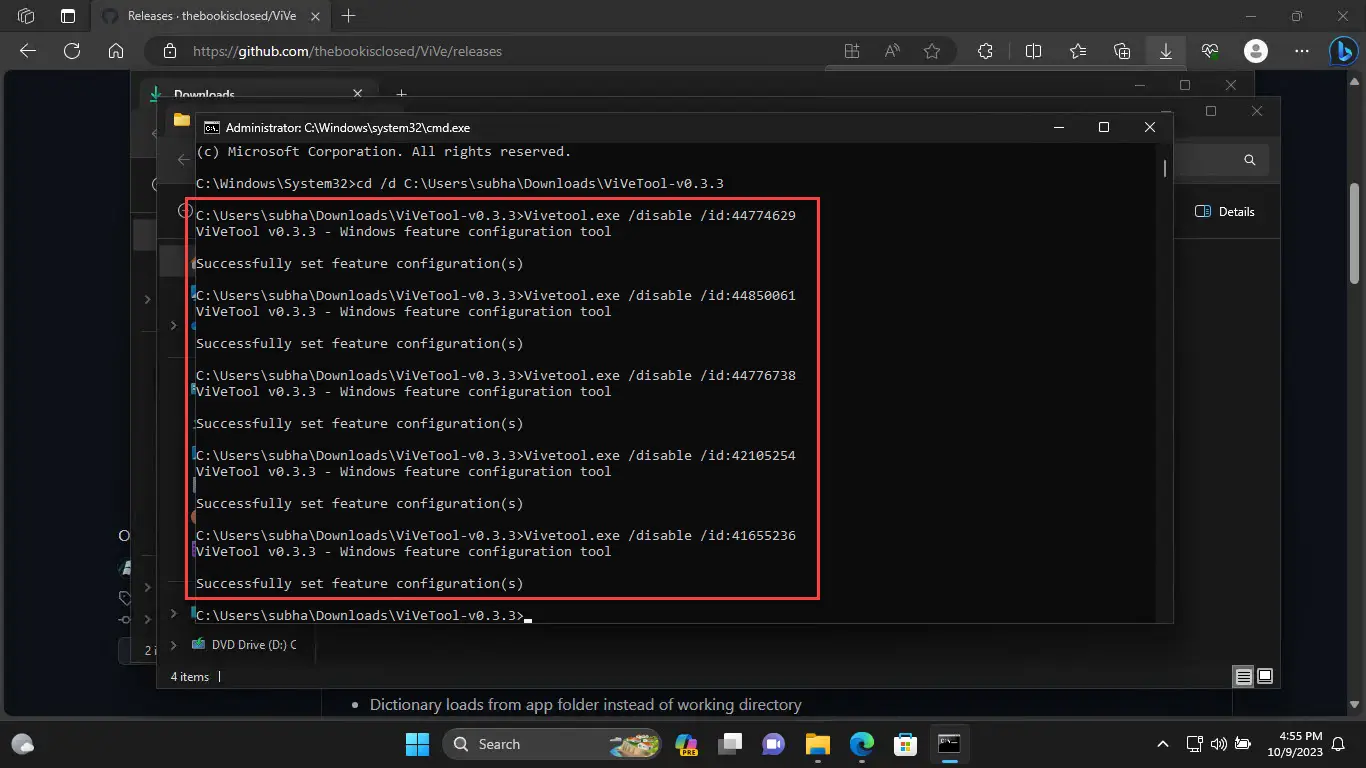1366x768 pixels.
Task: Open battery status tray icon
Action: pyautogui.click(x=1243, y=744)
